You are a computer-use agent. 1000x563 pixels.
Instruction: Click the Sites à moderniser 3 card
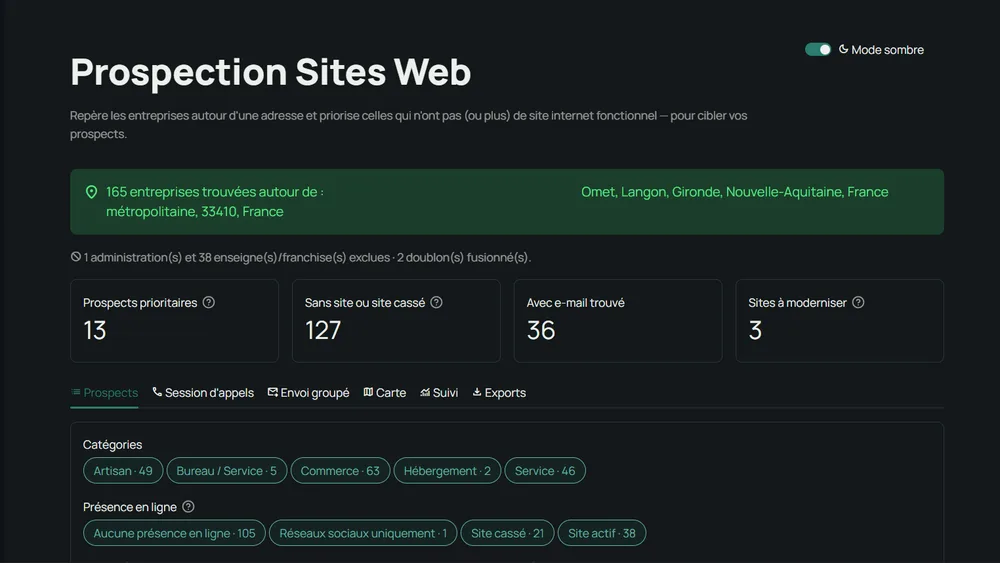[x=839, y=321]
